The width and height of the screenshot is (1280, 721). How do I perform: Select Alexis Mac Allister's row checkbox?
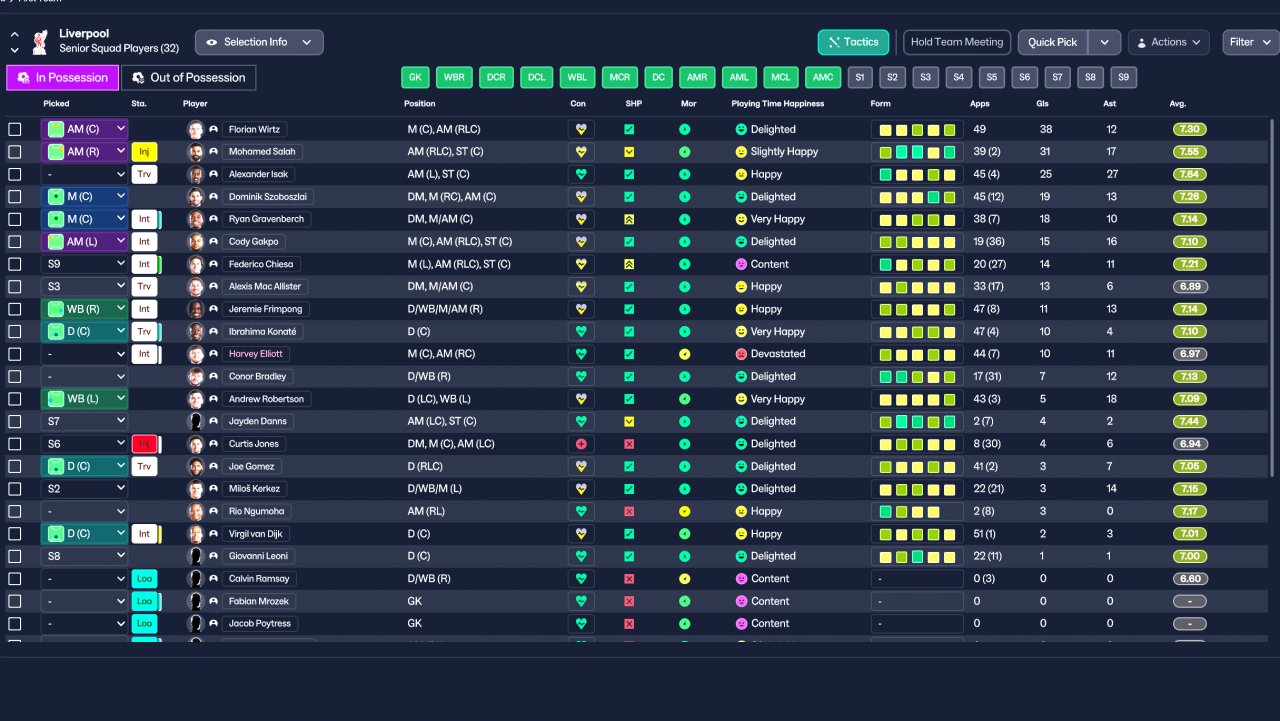click(x=15, y=286)
